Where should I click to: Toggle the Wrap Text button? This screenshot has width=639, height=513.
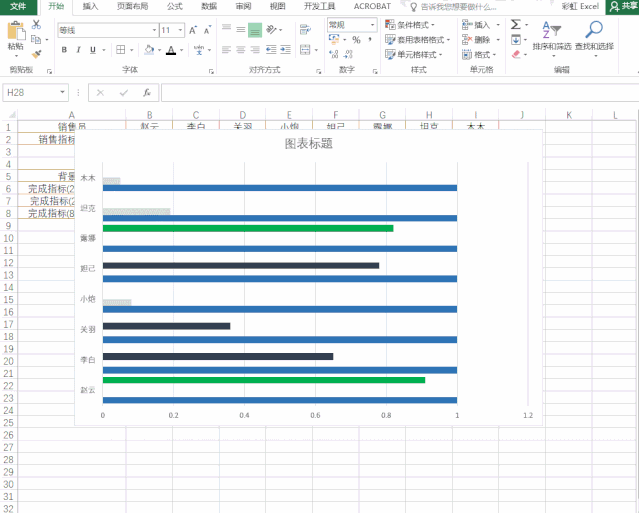click(x=305, y=30)
